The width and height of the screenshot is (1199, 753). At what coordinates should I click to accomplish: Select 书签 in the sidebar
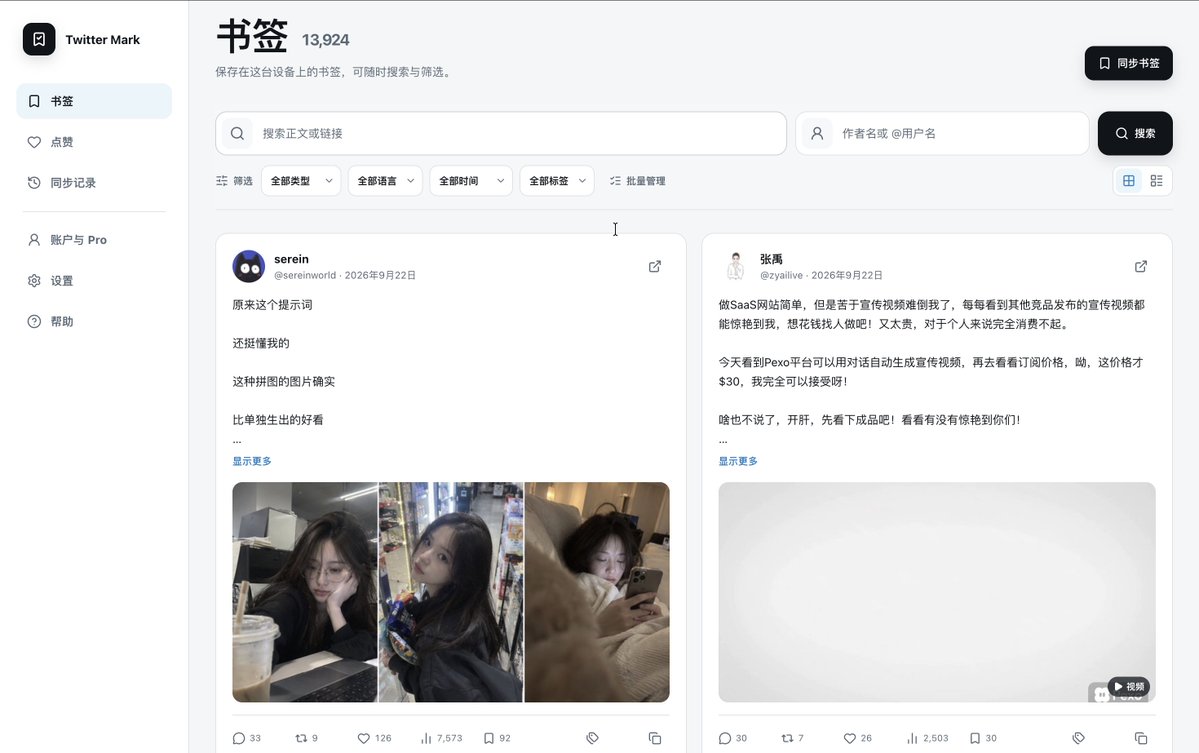(94, 101)
